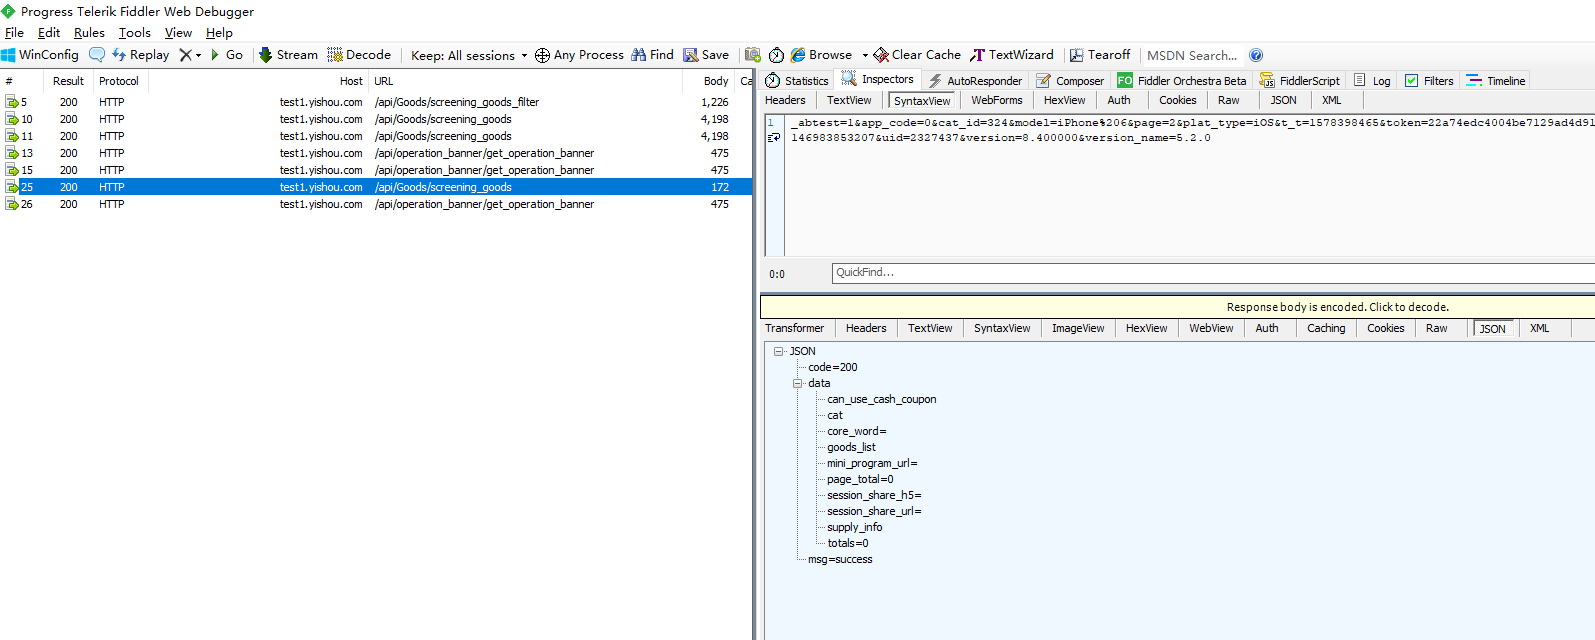
Task: Open the TextWizard tool
Action: [x=1011, y=55]
